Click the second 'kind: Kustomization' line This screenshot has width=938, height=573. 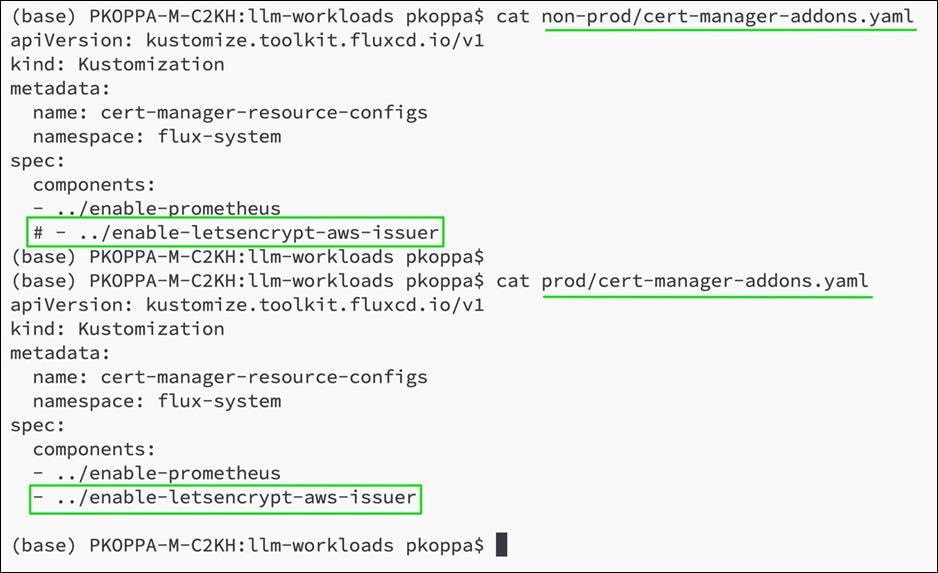tap(117, 329)
